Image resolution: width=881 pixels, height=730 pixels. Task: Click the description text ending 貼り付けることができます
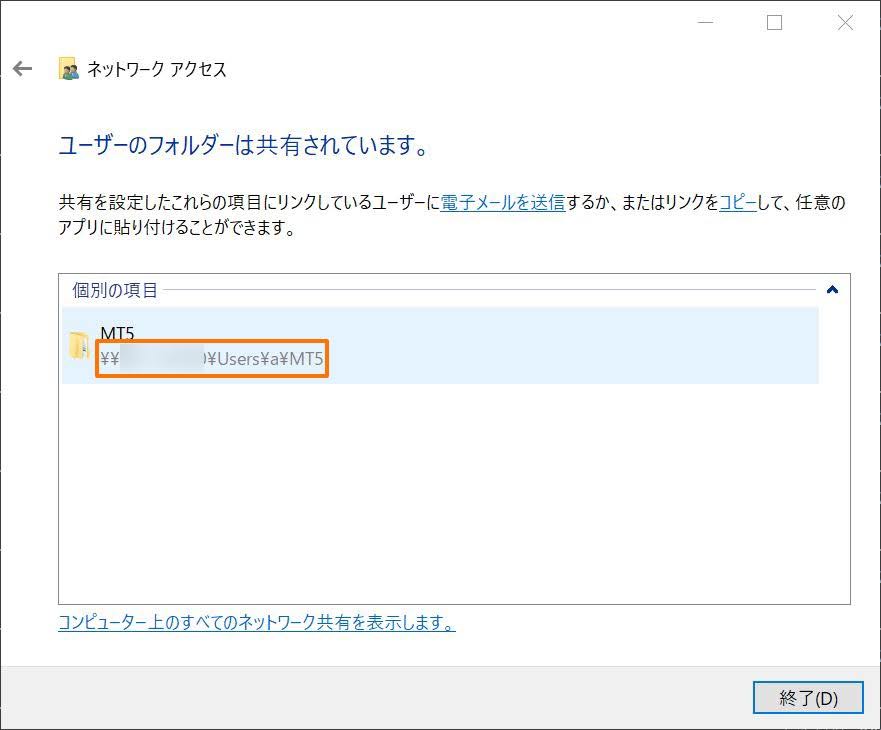pos(180,228)
